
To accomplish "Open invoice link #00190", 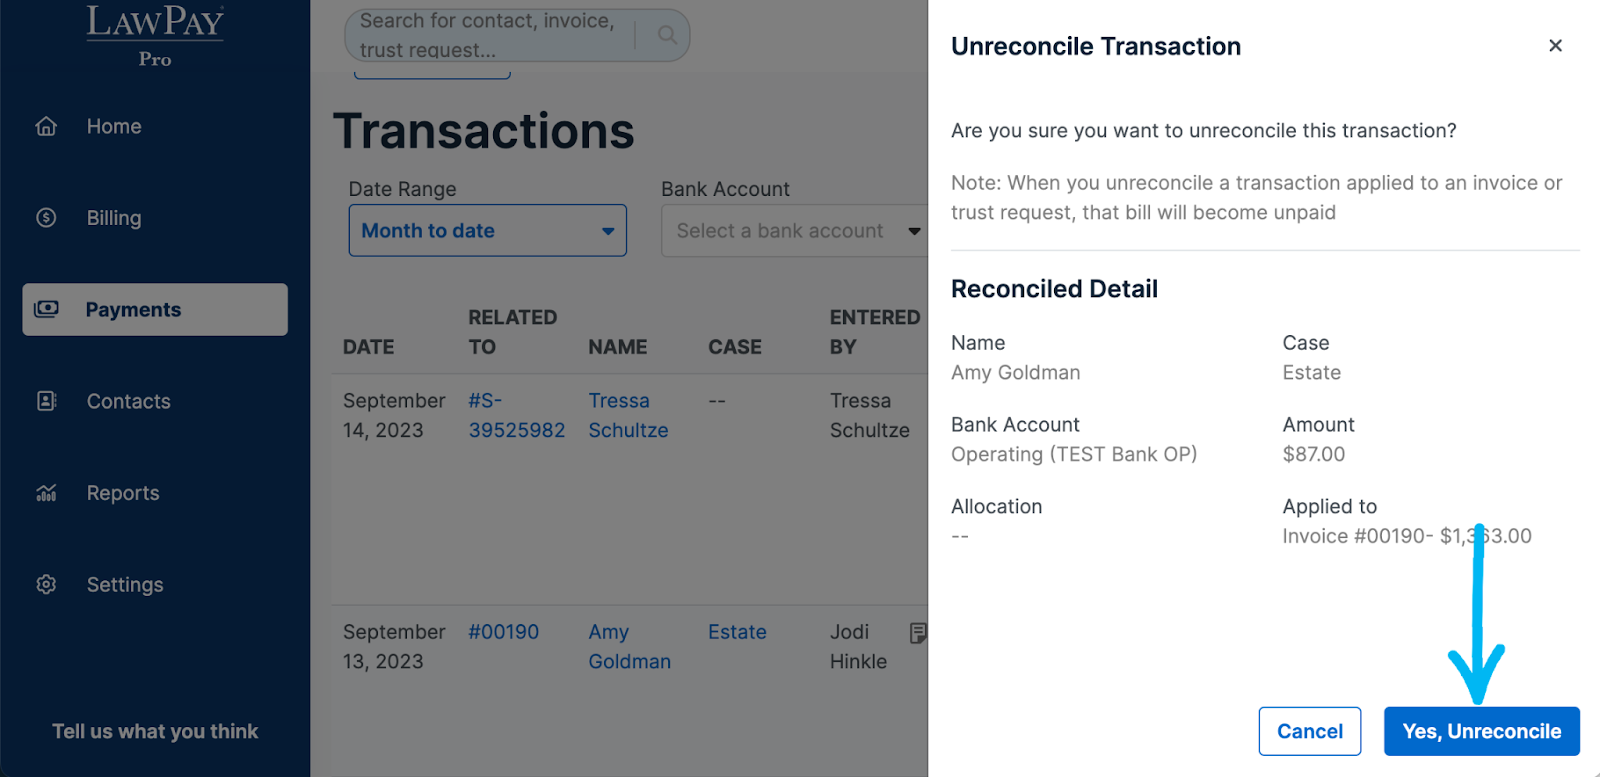I will 504,632.
